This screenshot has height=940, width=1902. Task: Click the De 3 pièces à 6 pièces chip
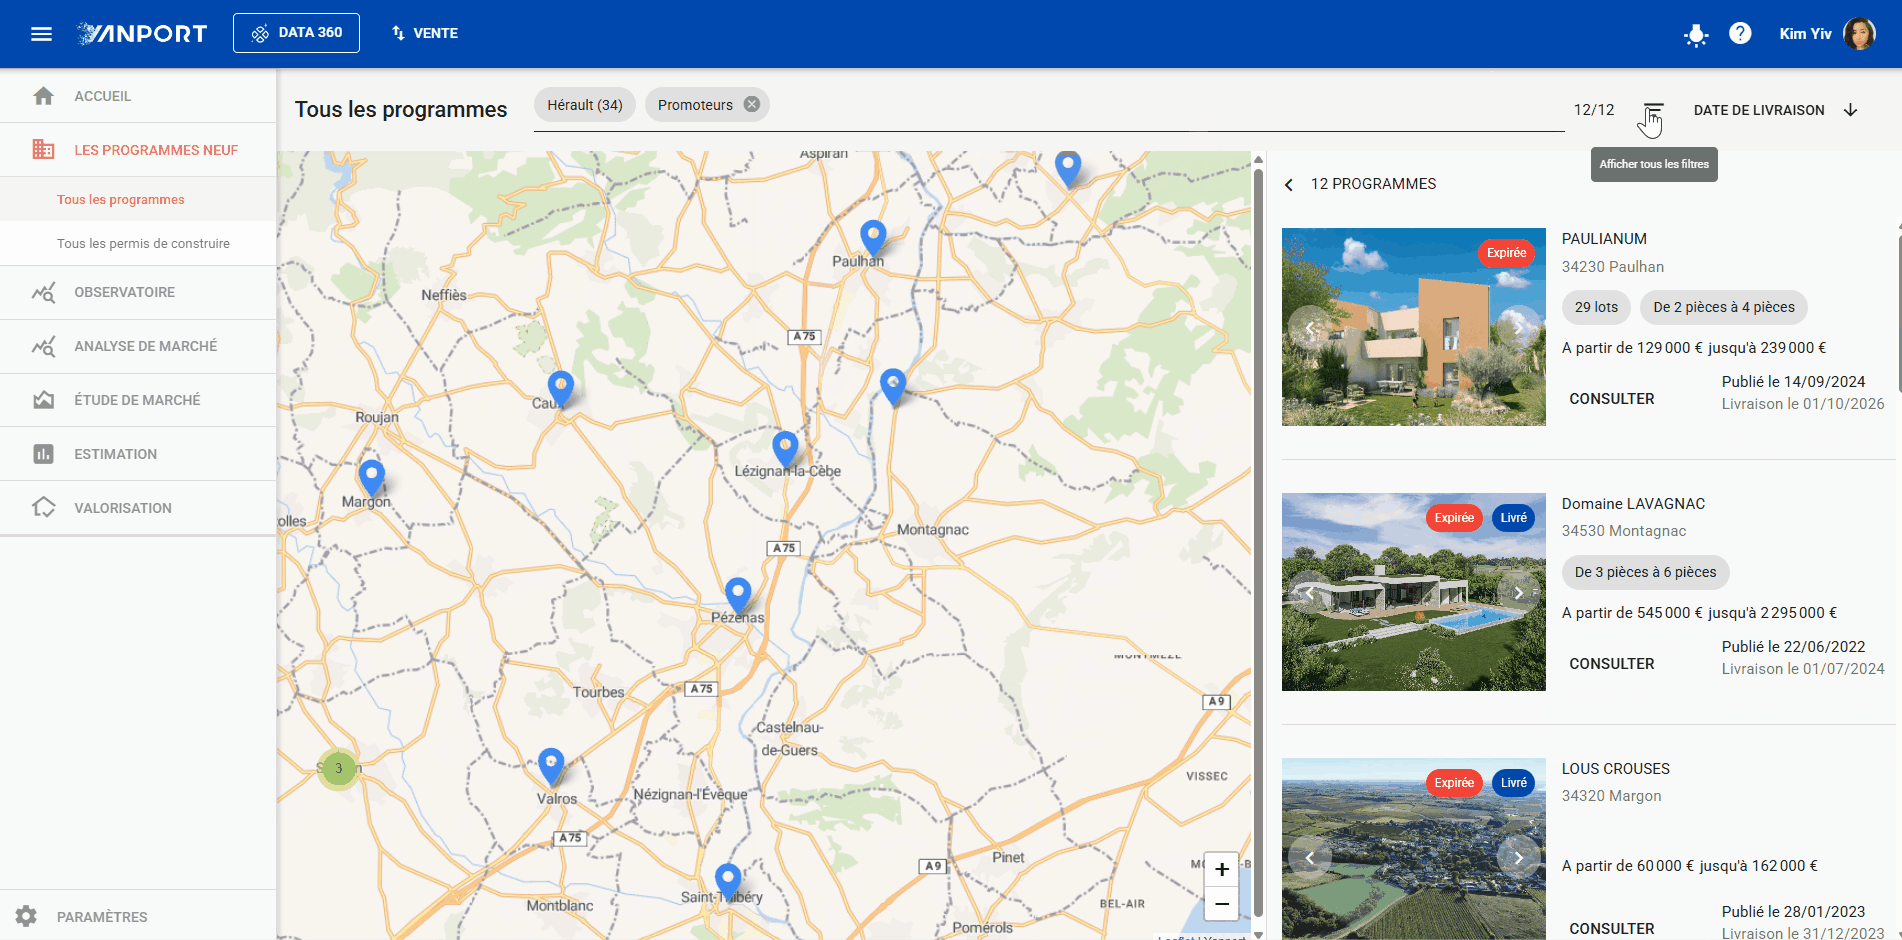(x=1645, y=572)
